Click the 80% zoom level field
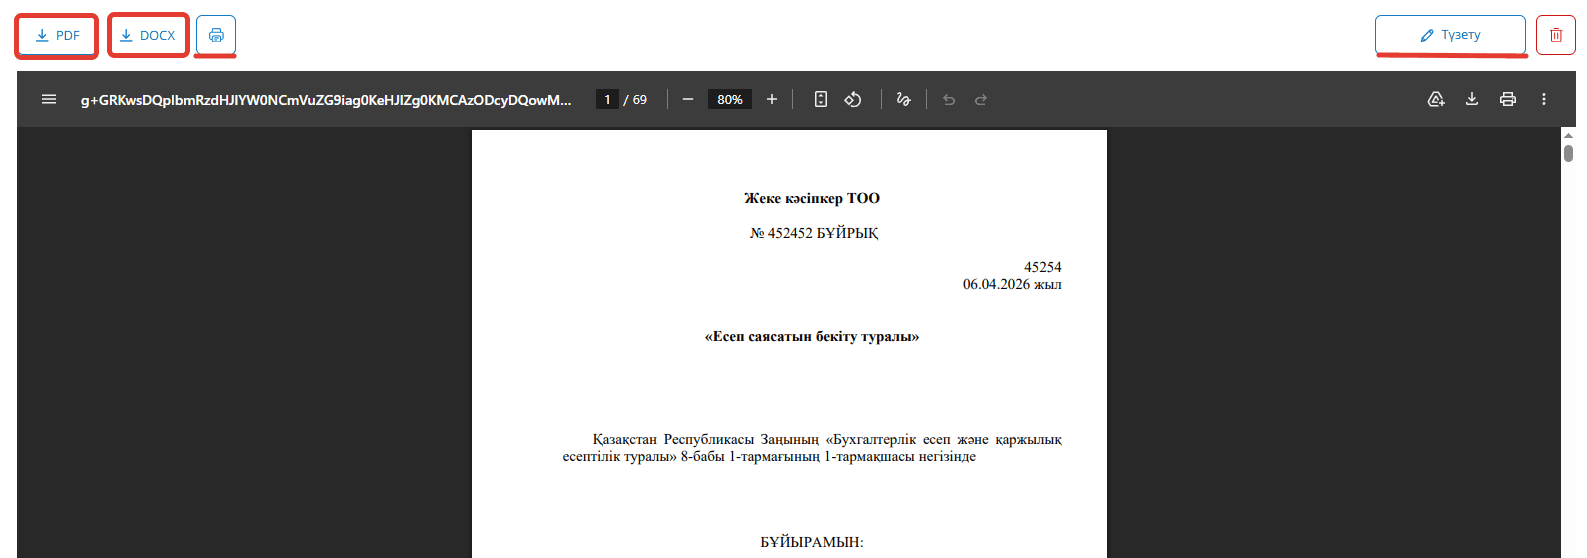The image size is (1587, 558). pyautogui.click(x=730, y=99)
